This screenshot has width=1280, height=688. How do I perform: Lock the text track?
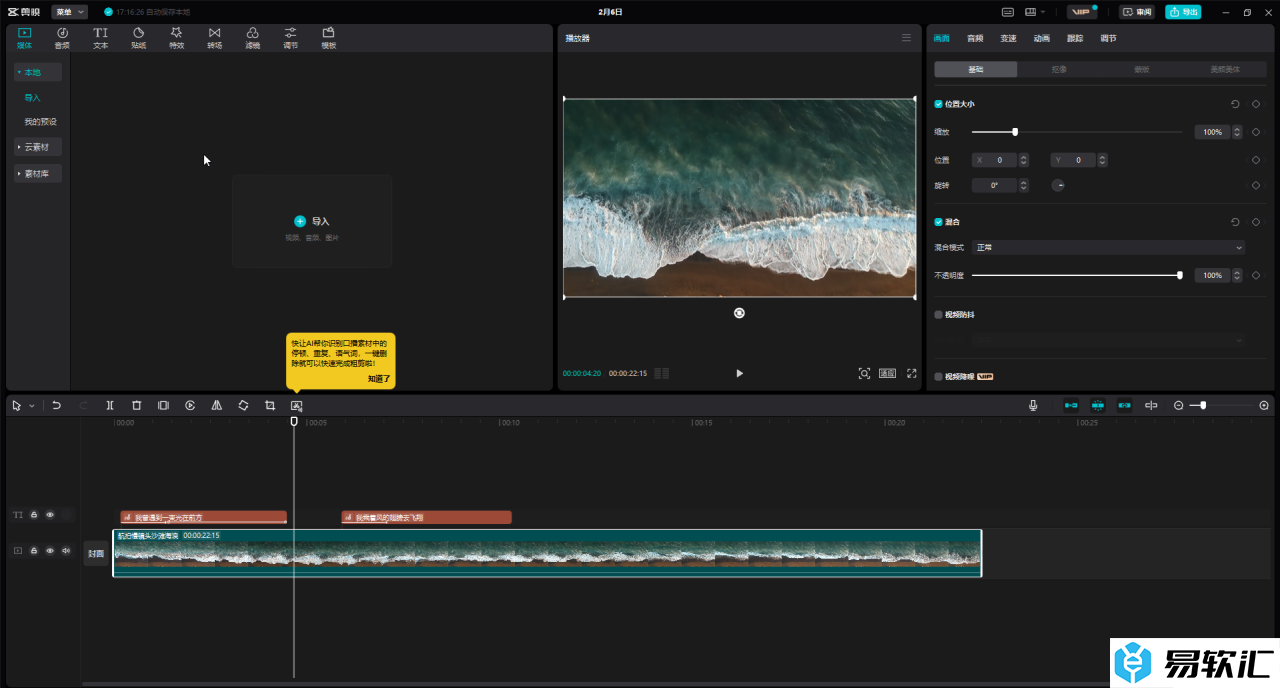tap(34, 515)
